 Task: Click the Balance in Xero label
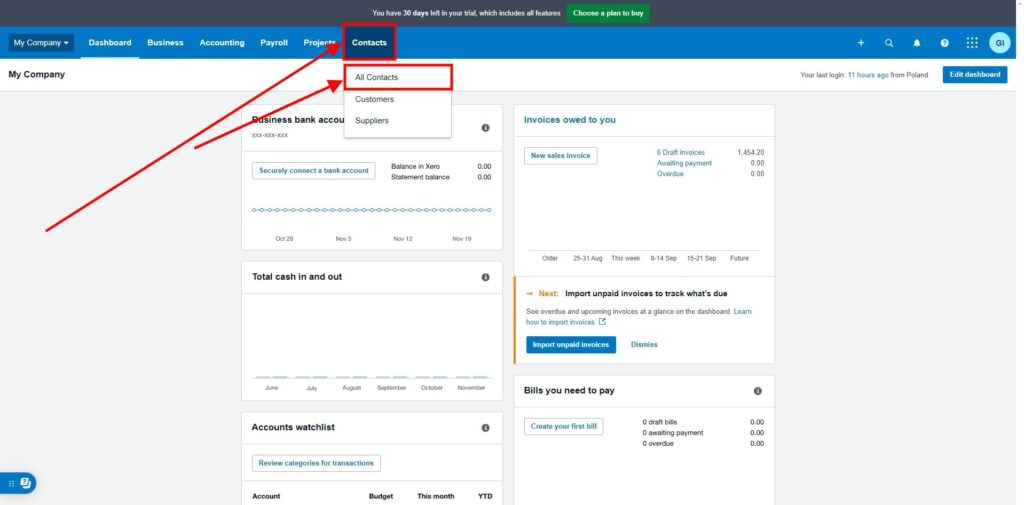coord(415,167)
